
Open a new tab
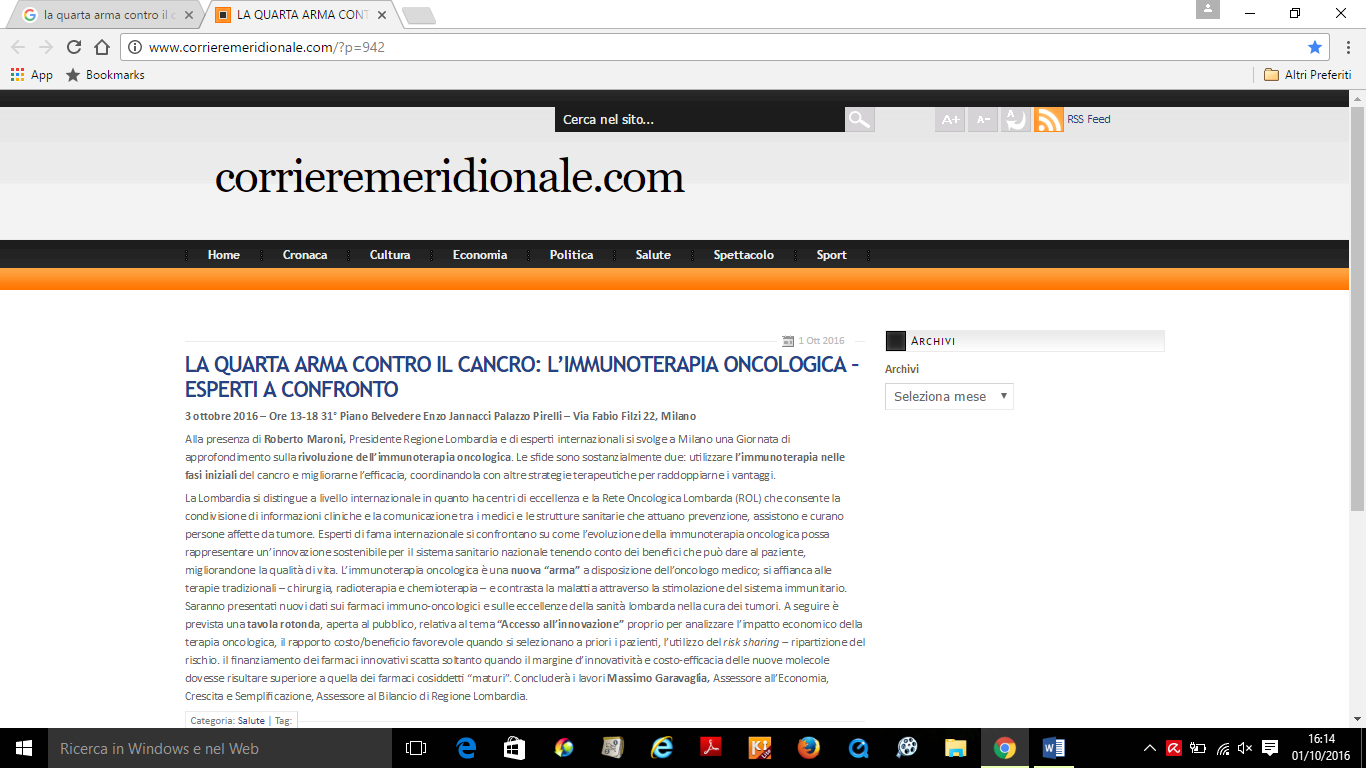pos(418,16)
